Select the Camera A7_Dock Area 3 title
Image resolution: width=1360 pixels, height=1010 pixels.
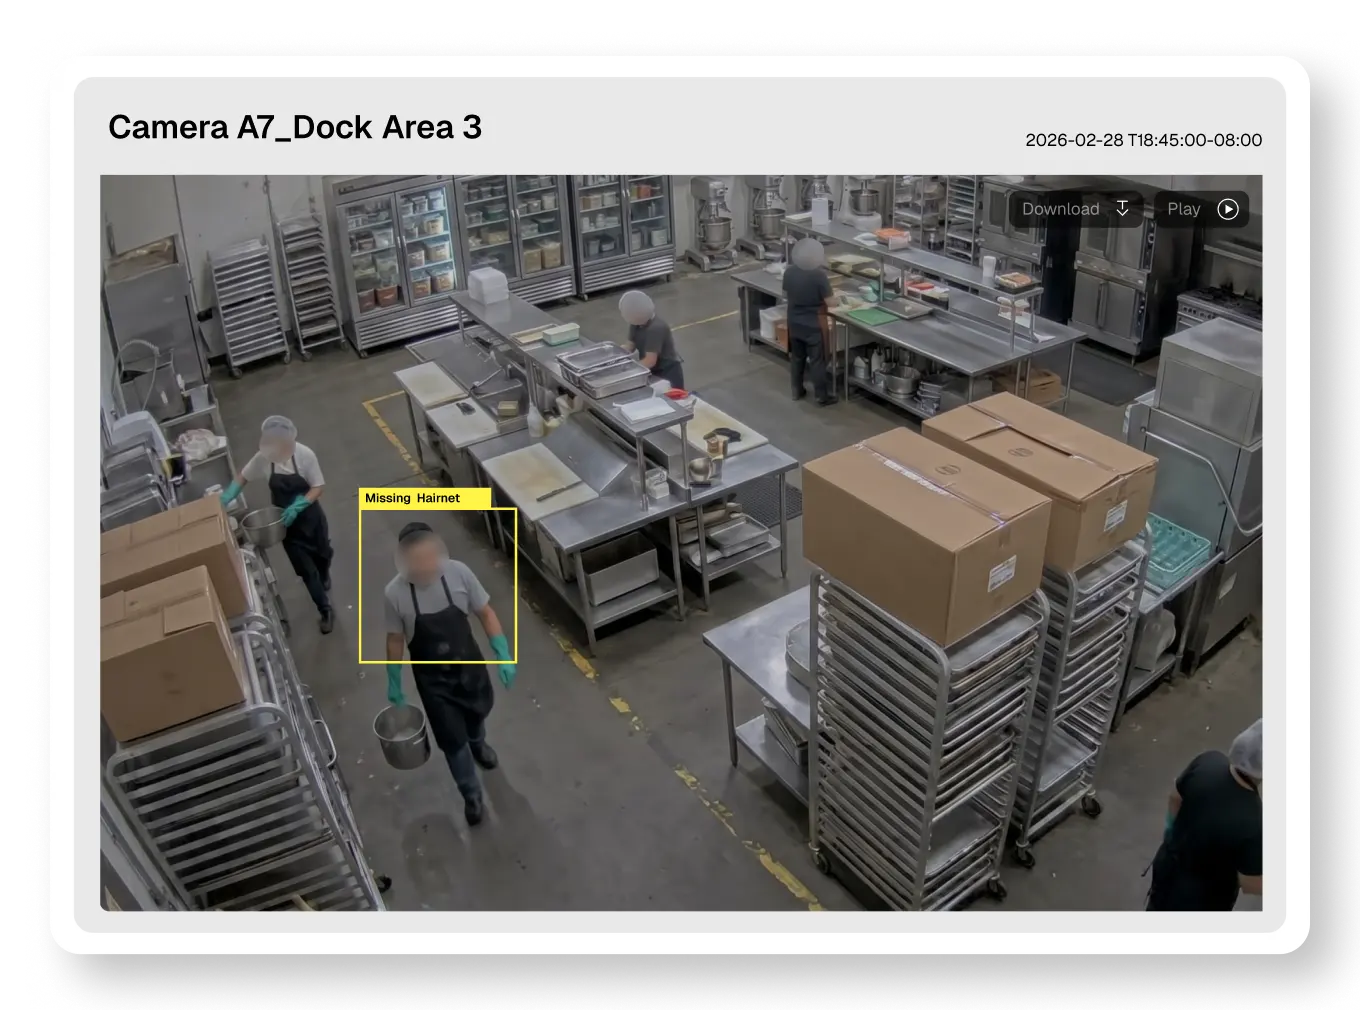coord(295,127)
